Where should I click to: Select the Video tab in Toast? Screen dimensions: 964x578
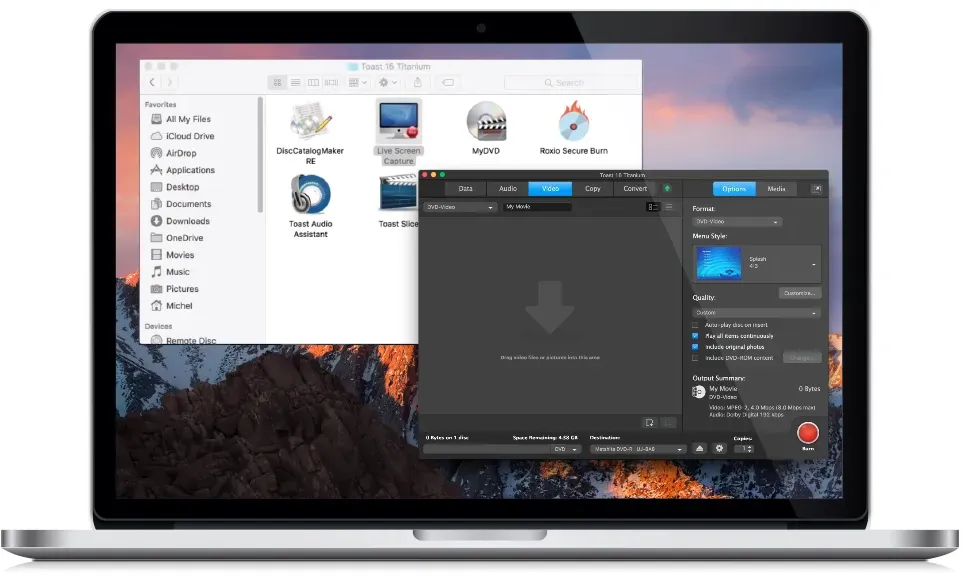pyautogui.click(x=550, y=189)
